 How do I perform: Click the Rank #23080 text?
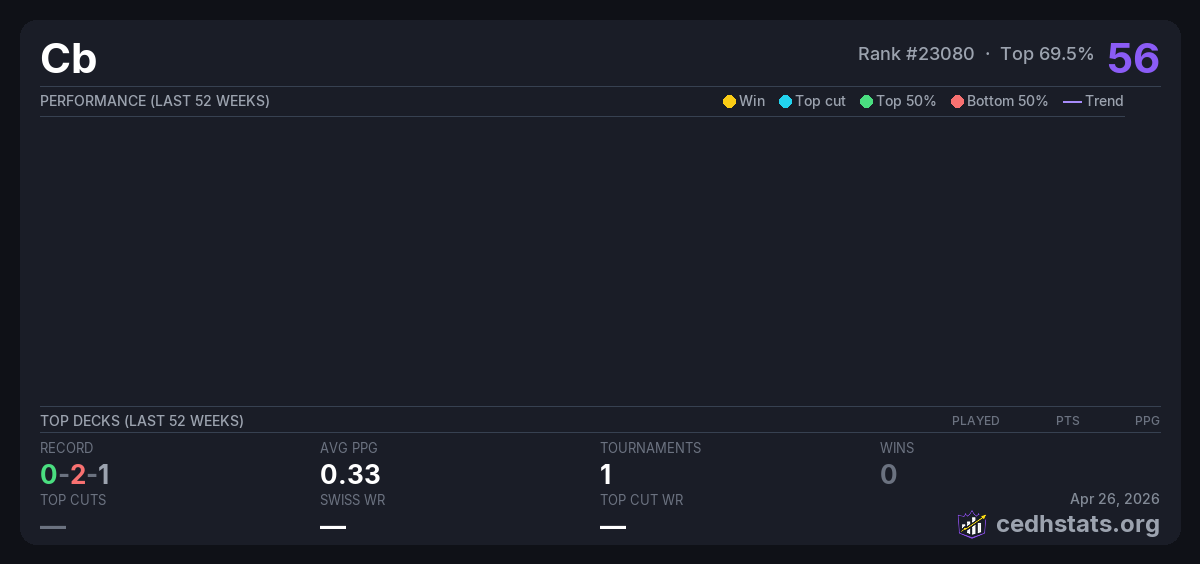[x=915, y=54]
